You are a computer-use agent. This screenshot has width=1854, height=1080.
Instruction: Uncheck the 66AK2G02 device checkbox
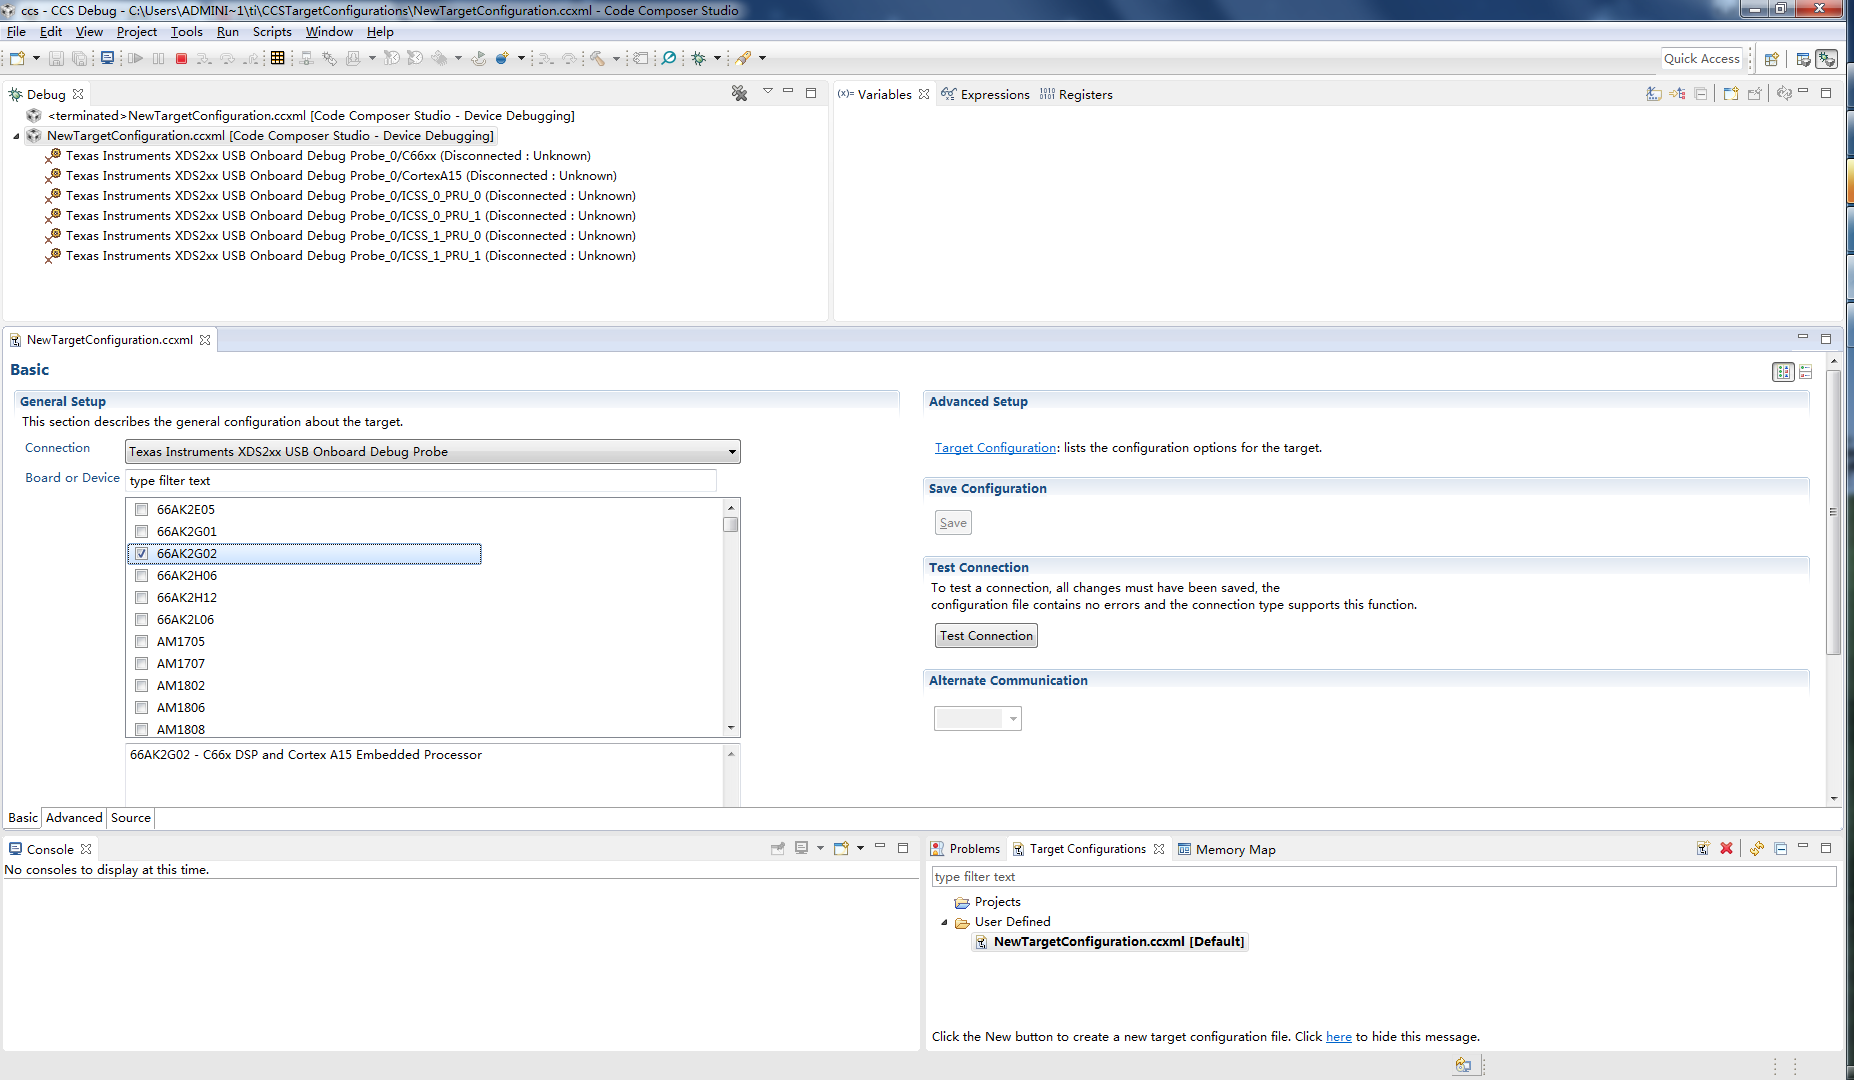click(x=142, y=554)
